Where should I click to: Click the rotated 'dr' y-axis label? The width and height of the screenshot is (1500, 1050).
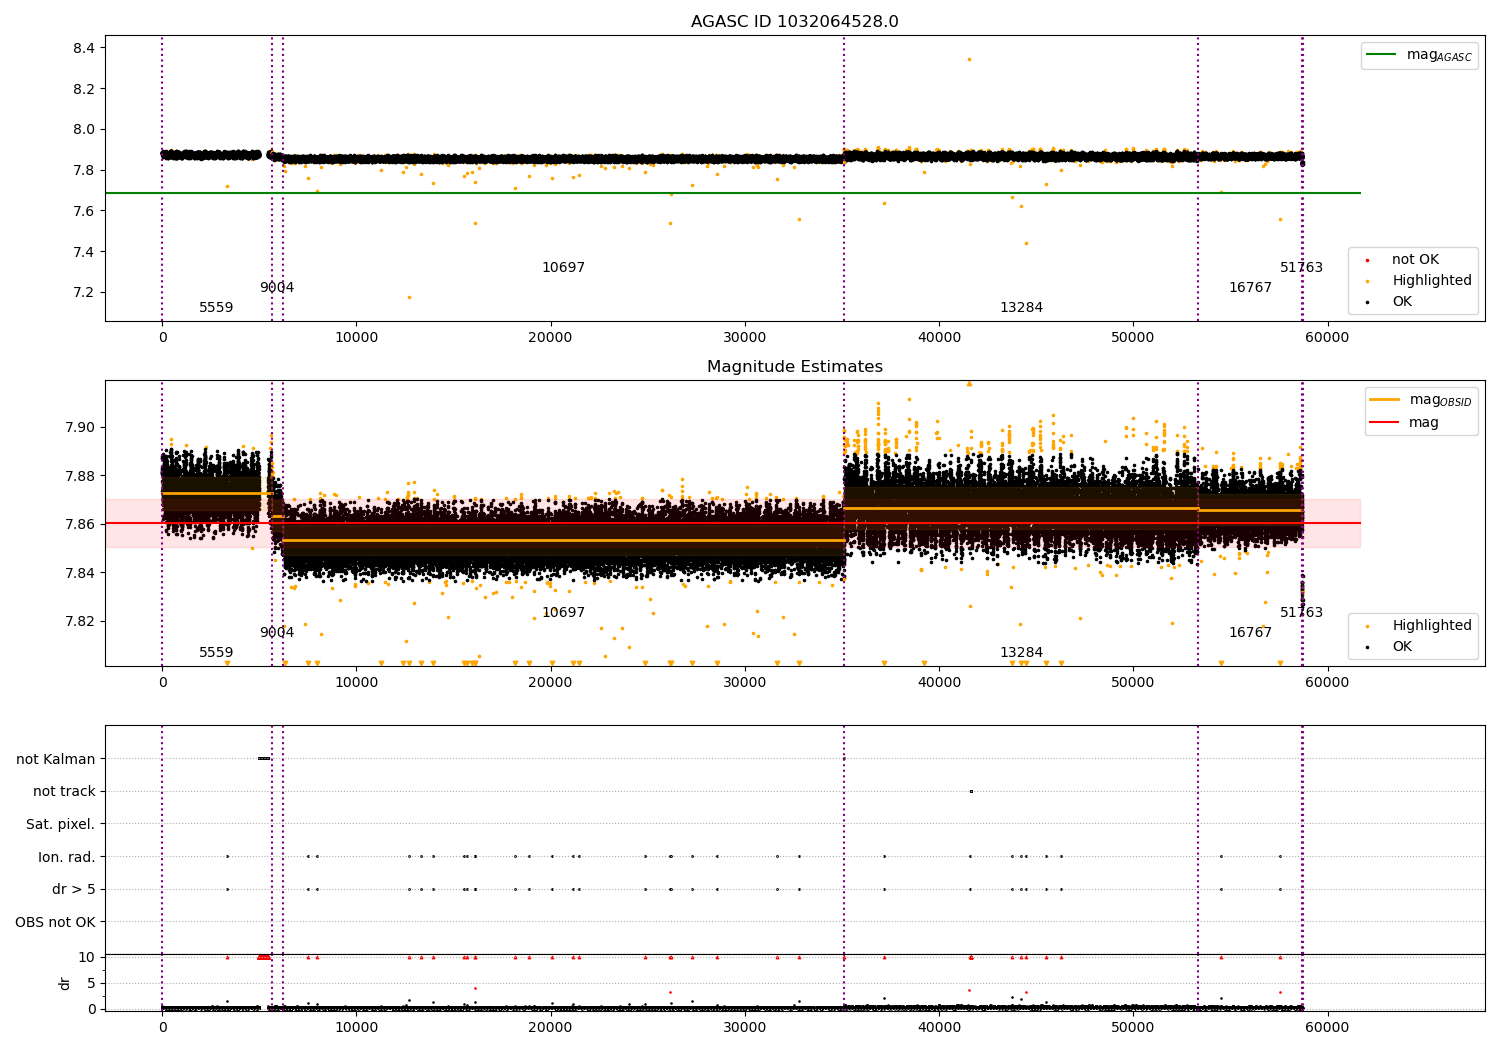[65, 983]
